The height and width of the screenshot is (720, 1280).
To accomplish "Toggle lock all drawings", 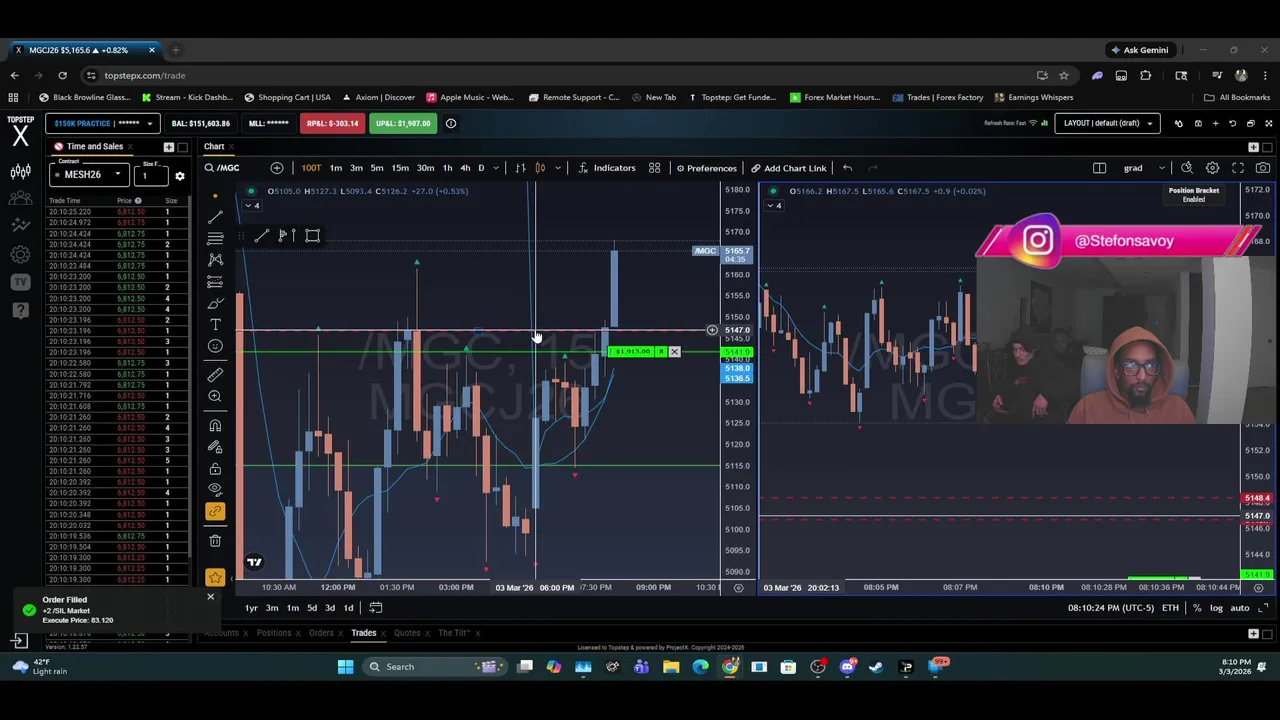I will point(215,469).
